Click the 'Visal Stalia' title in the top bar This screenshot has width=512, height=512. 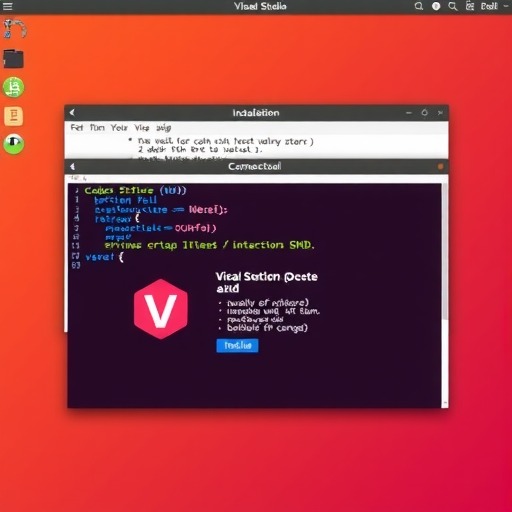(x=260, y=6)
